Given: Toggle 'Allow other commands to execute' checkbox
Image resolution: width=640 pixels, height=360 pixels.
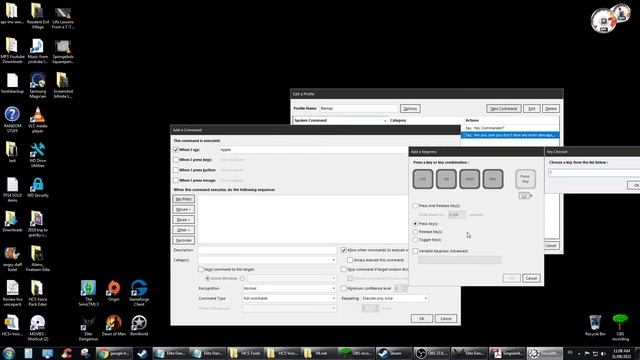Looking at the screenshot, I should coord(344,250).
